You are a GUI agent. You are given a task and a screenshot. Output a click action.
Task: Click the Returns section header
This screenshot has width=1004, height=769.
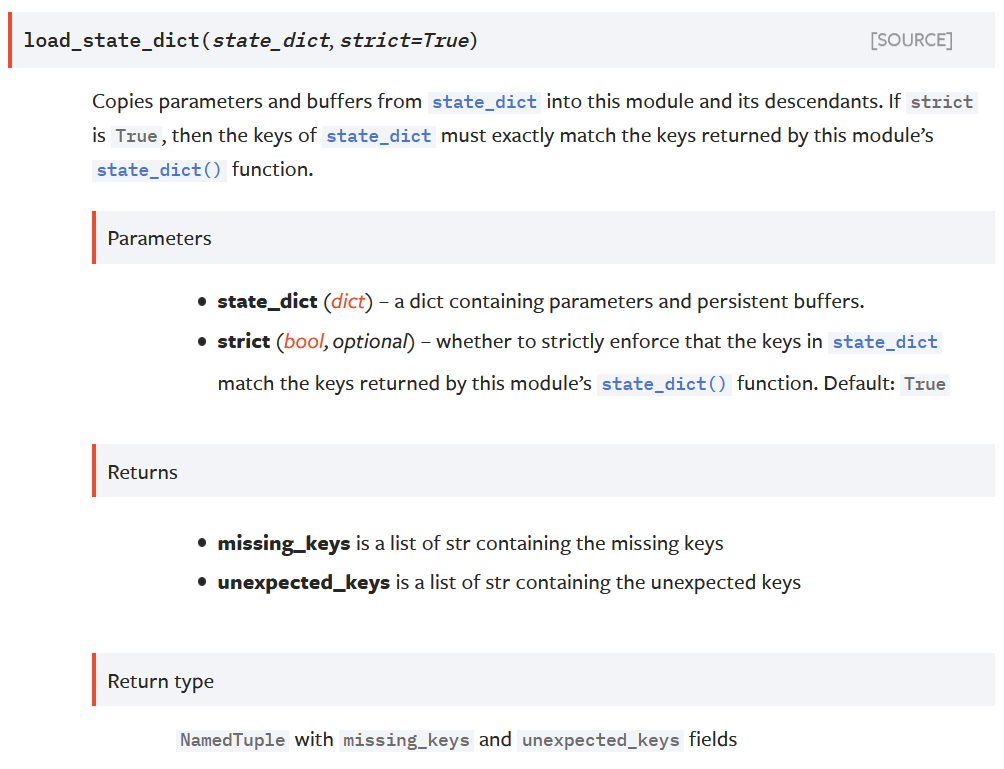[x=141, y=471]
